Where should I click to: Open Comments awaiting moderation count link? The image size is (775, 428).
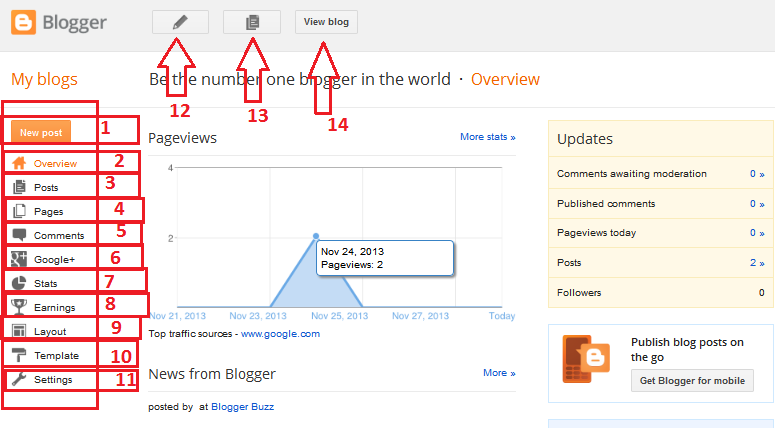(x=757, y=173)
